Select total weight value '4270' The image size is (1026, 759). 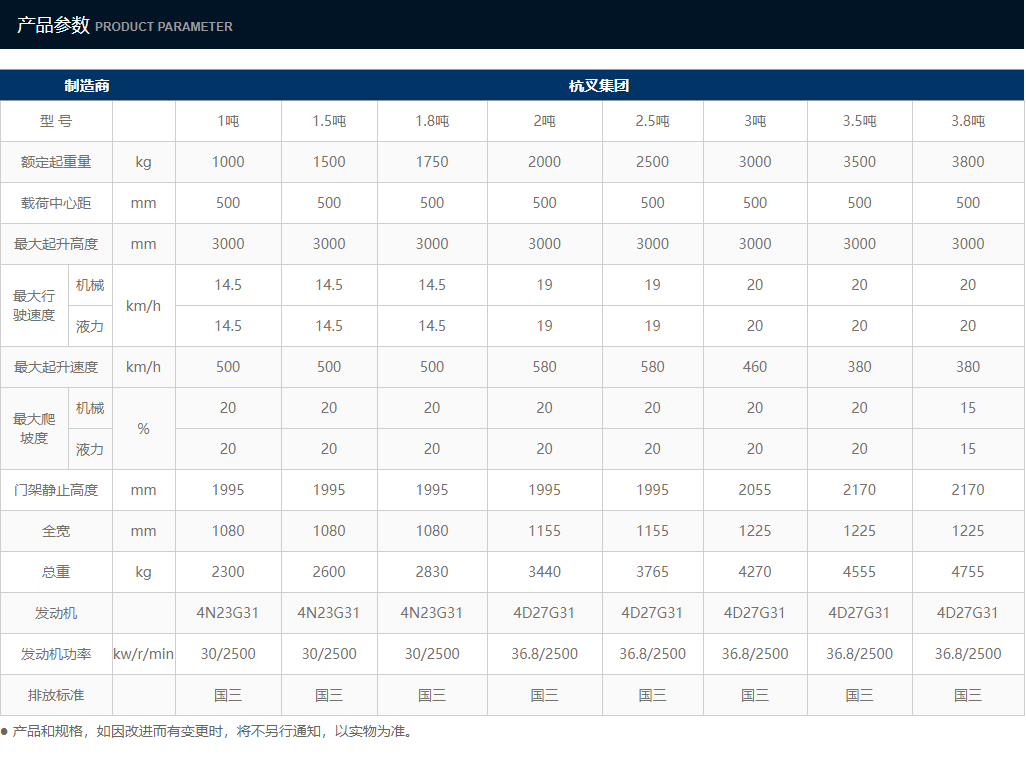pos(755,572)
